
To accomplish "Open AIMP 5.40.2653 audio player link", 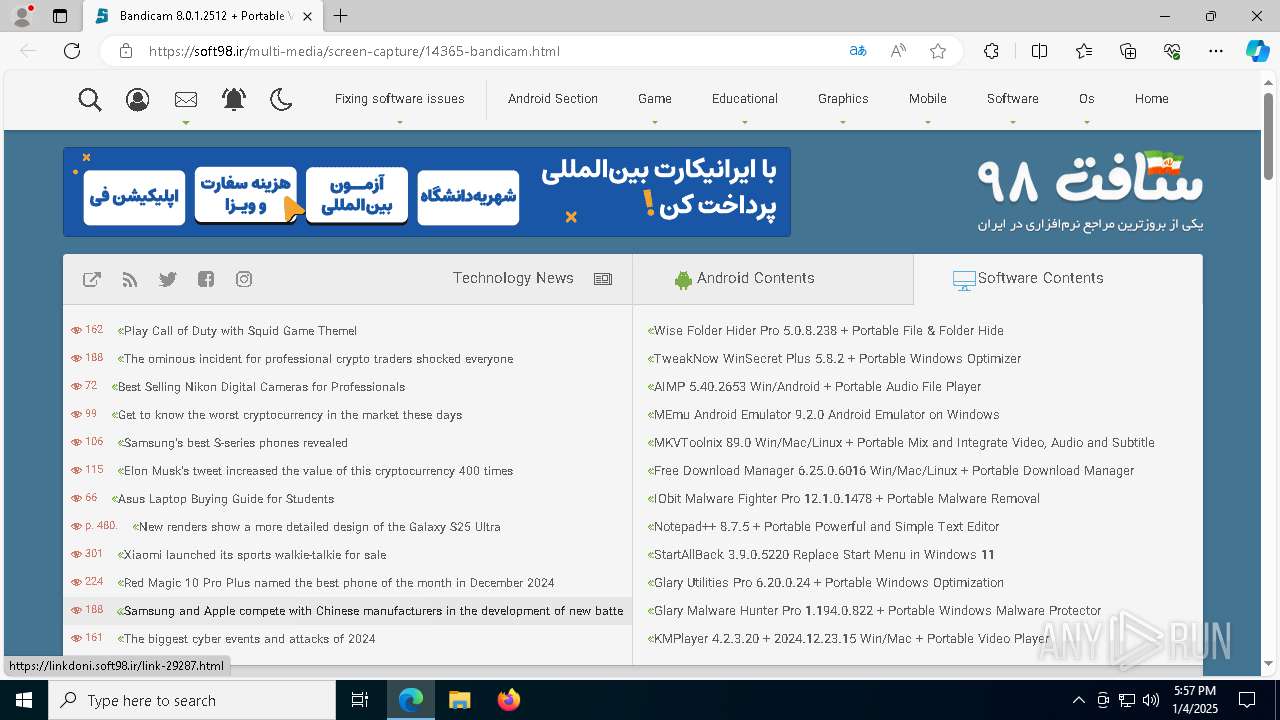I will tap(817, 387).
